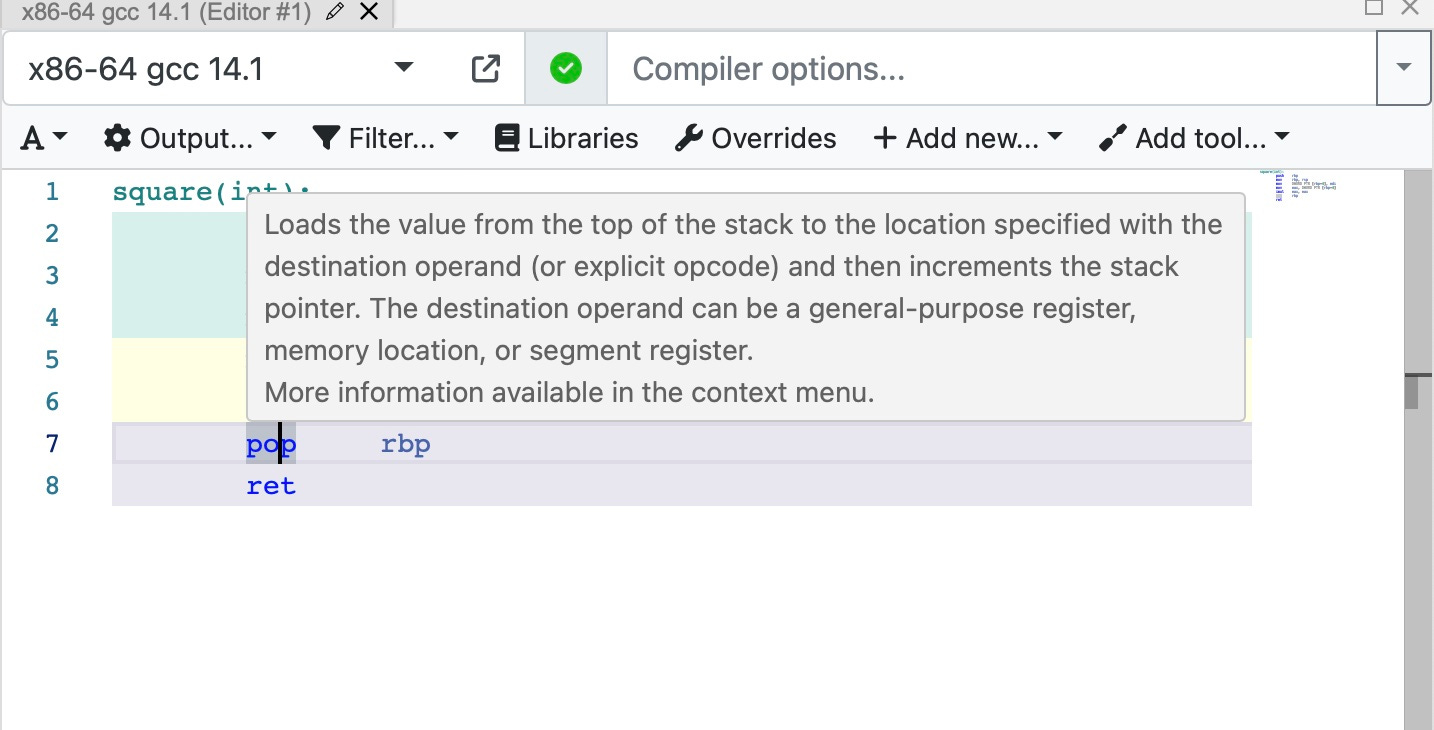This screenshot has height=730, width=1434.
Task: Click the green compilation status checkmark
Action: pyautogui.click(x=566, y=69)
